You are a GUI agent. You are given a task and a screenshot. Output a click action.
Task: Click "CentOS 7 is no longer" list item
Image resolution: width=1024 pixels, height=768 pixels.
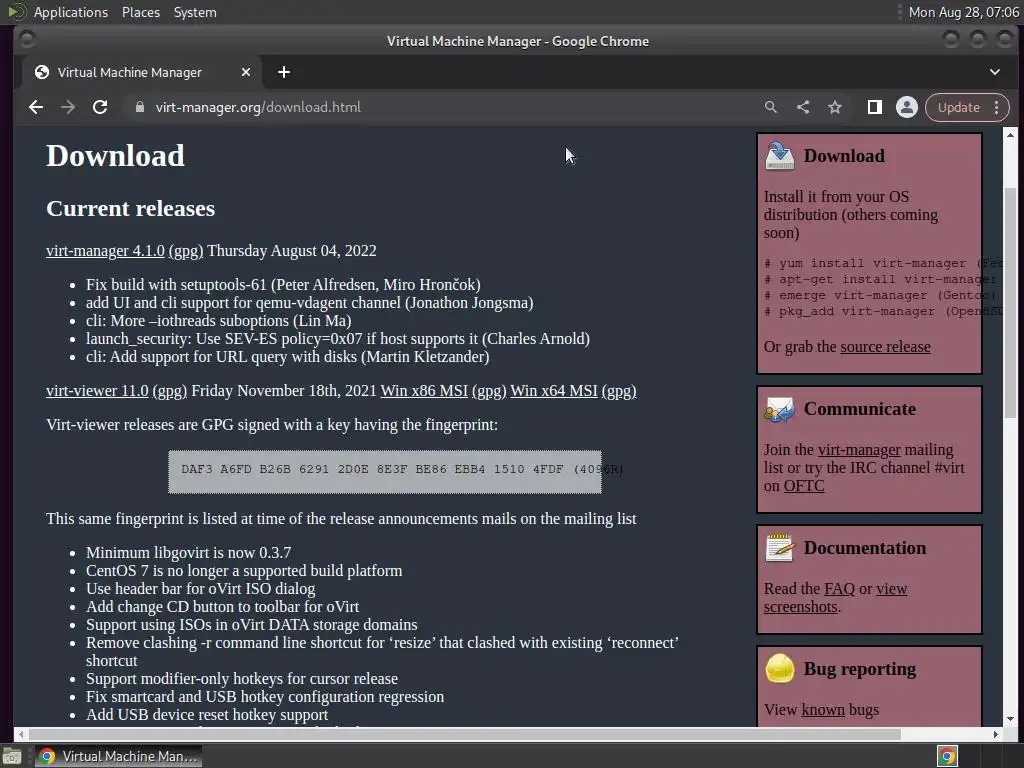click(244, 571)
